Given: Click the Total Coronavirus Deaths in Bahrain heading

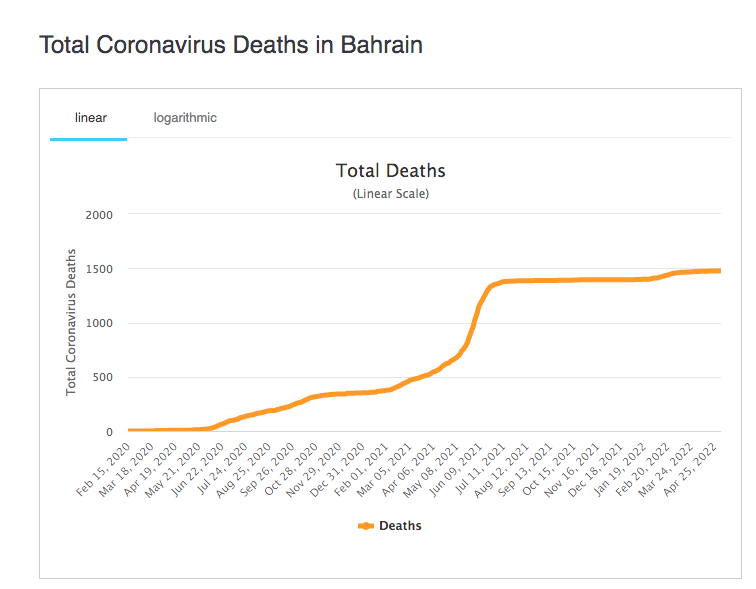Looking at the screenshot, I should click(x=230, y=45).
